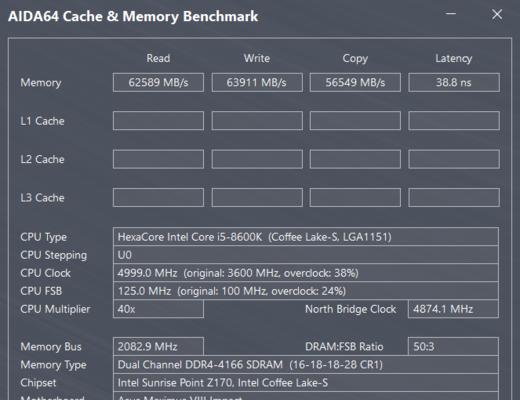
Task: Close the AIDA64 Cache & Memory Benchmark window
Action: (x=497, y=14)
